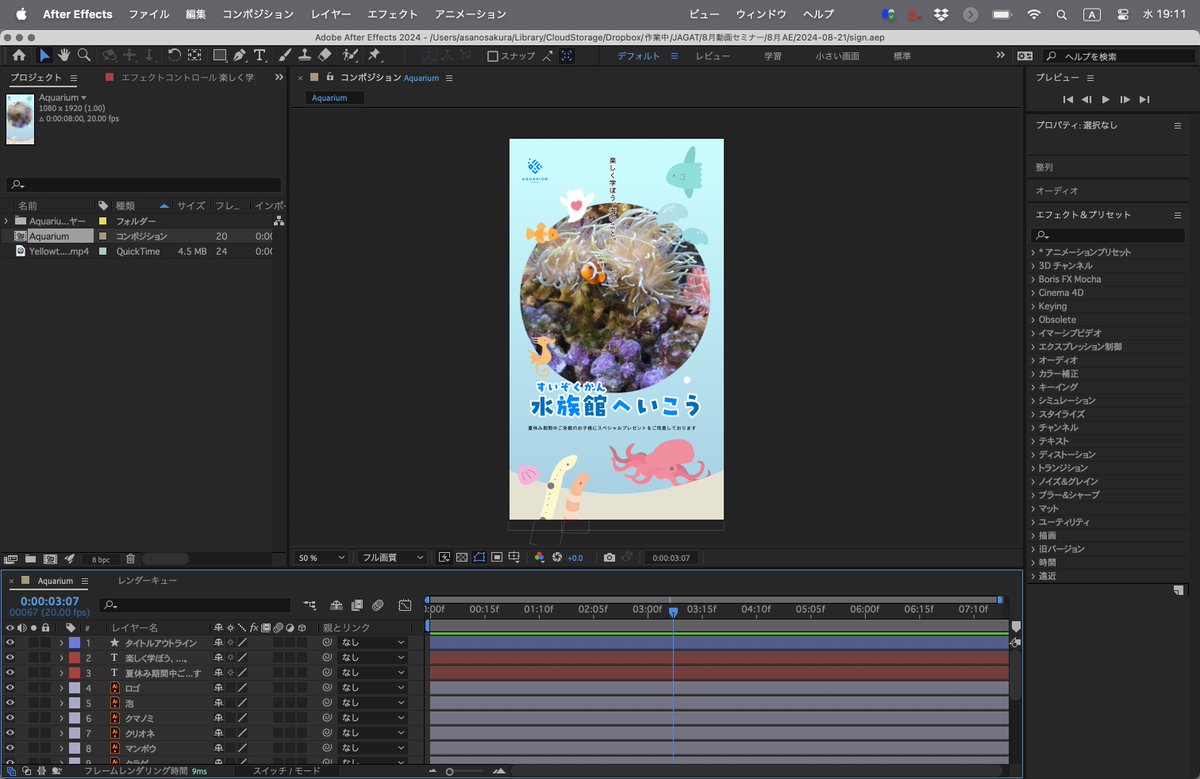
Task: Open the コンポジション menu
Action: coord(258,14)
